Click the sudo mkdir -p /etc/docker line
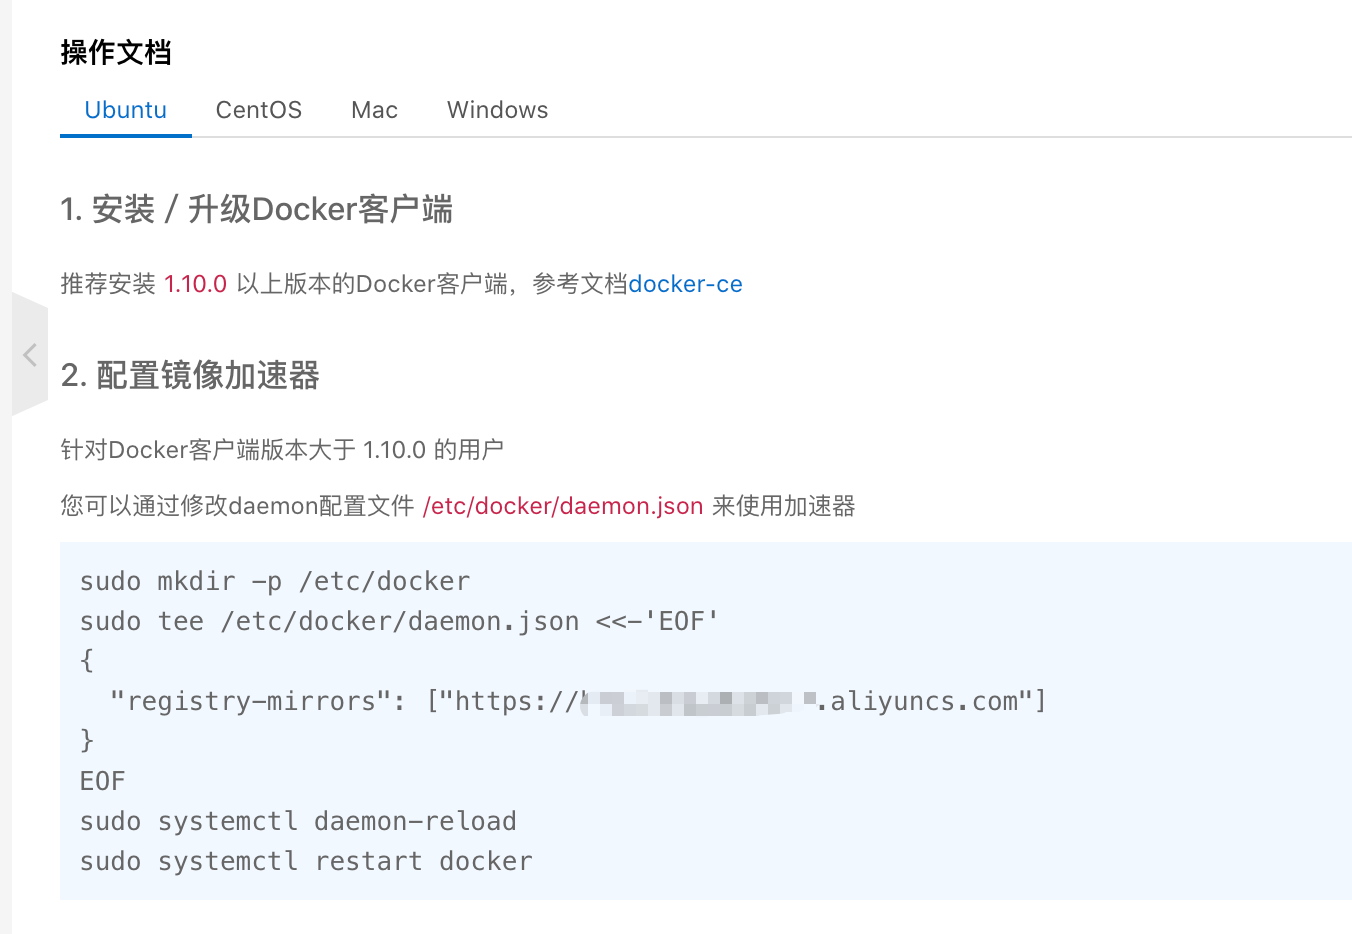 pyautogui.click(x=275, y=581)
